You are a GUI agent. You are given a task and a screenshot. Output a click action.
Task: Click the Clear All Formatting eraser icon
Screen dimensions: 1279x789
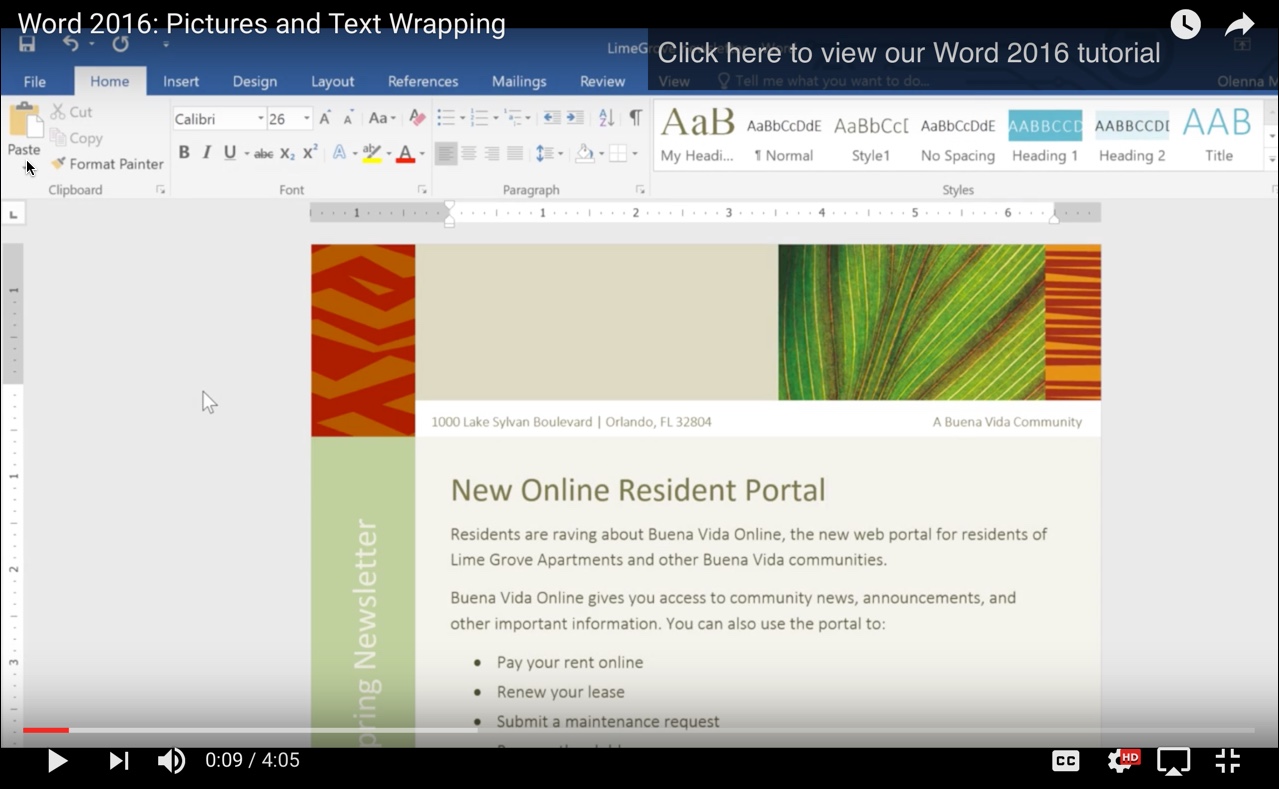(x=417, y=118)
